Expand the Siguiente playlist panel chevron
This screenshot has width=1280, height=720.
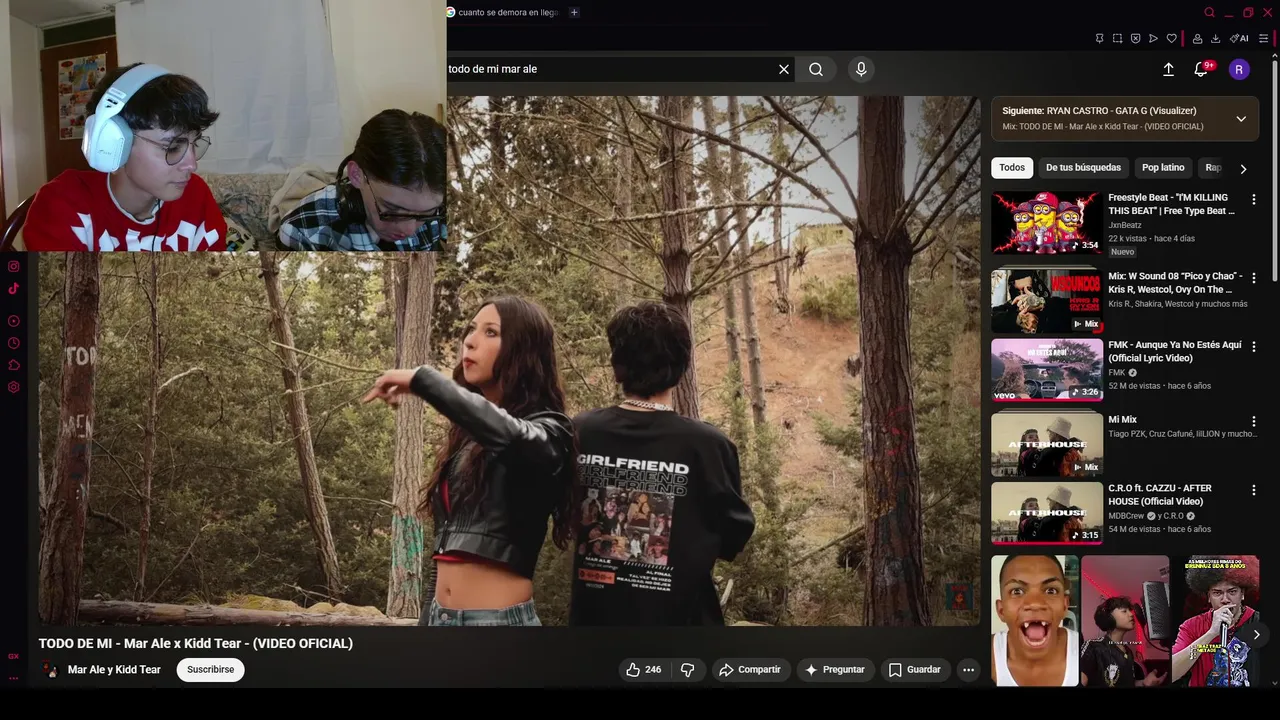pos(1241,119)
